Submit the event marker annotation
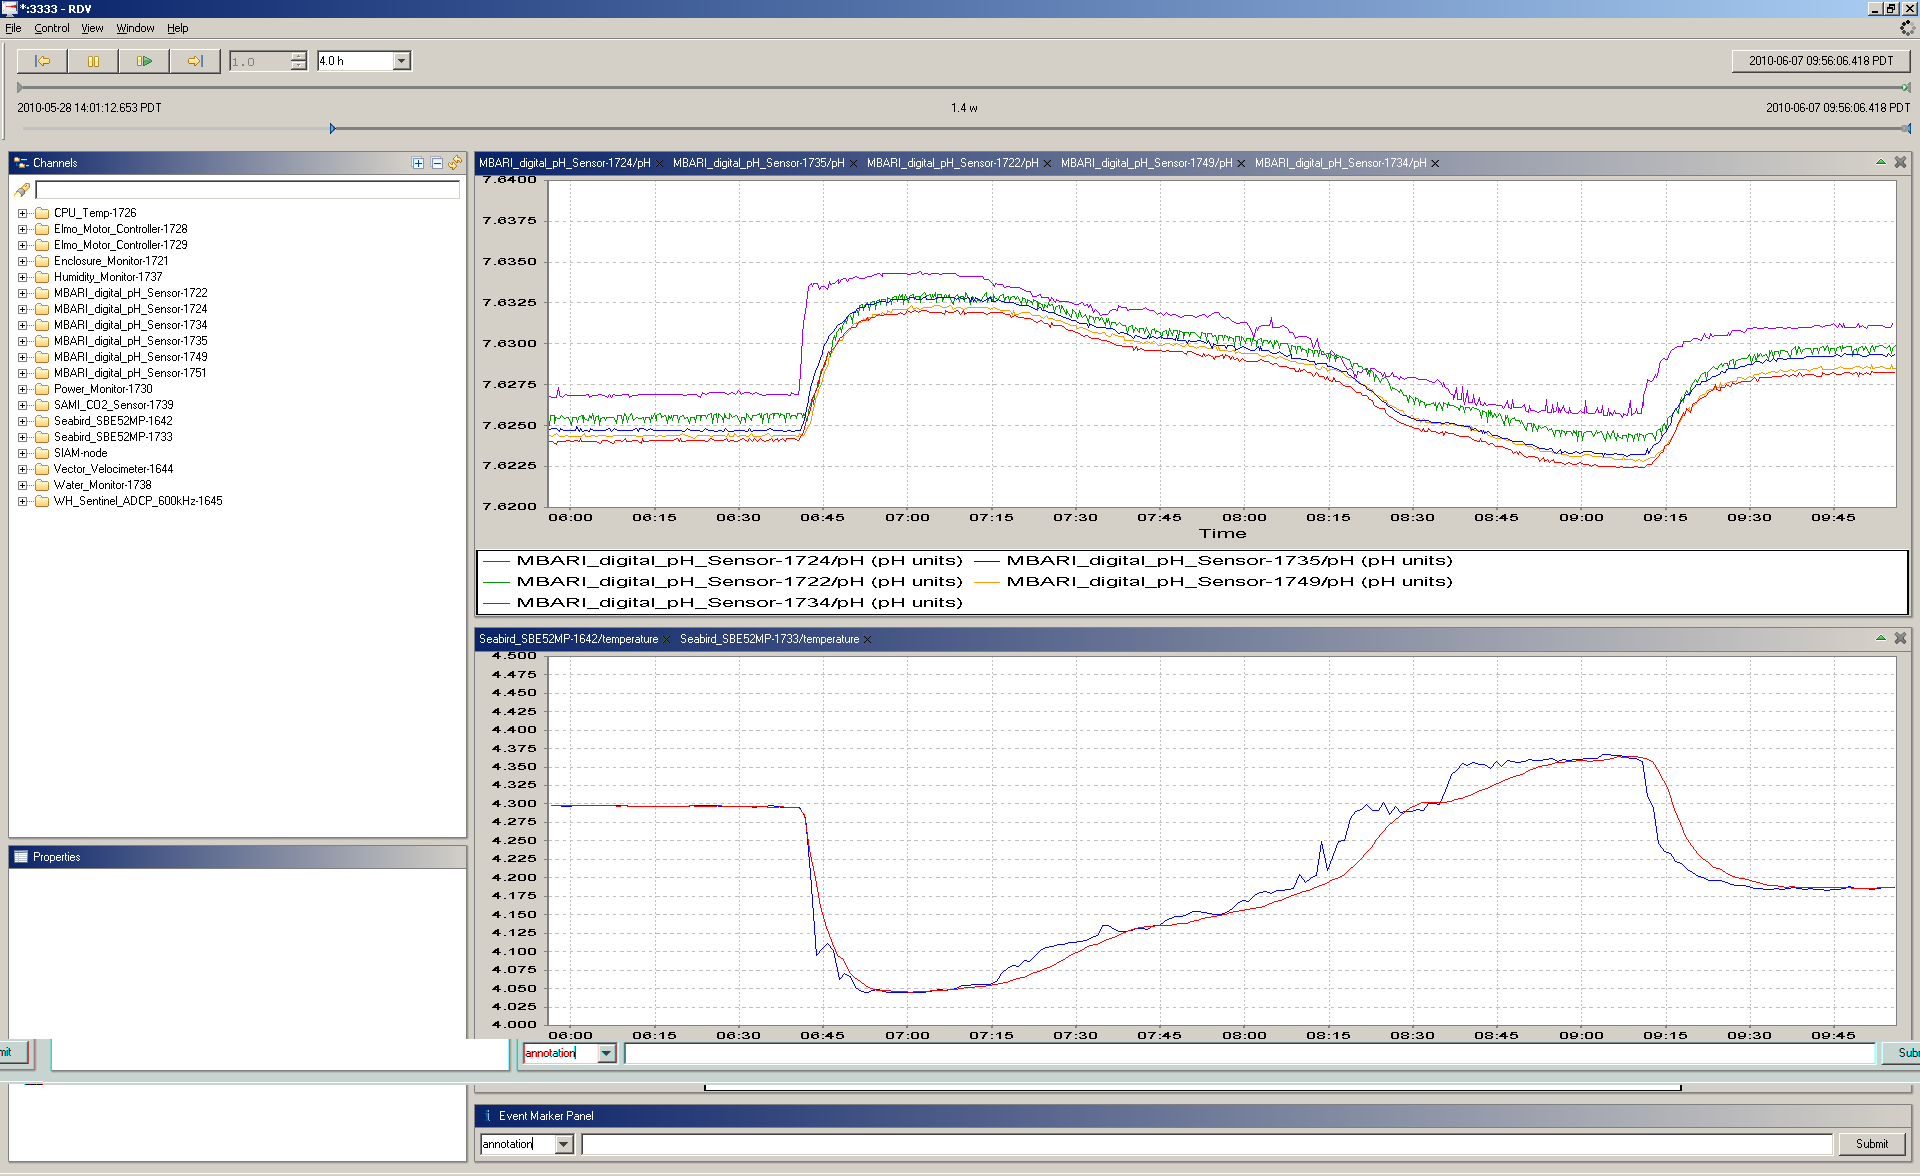Screen dimensions: 1920x1176 (1872, 1144)
